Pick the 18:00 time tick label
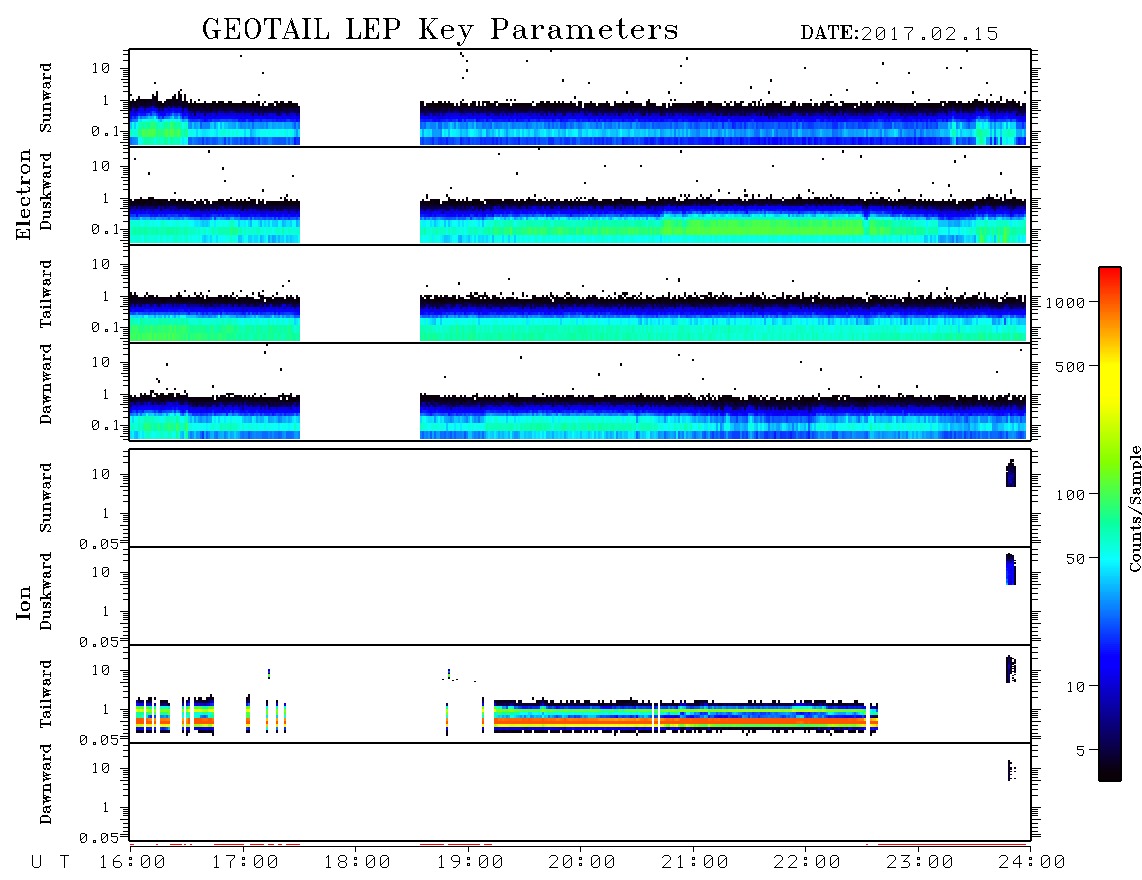 (x=357, y=863)
